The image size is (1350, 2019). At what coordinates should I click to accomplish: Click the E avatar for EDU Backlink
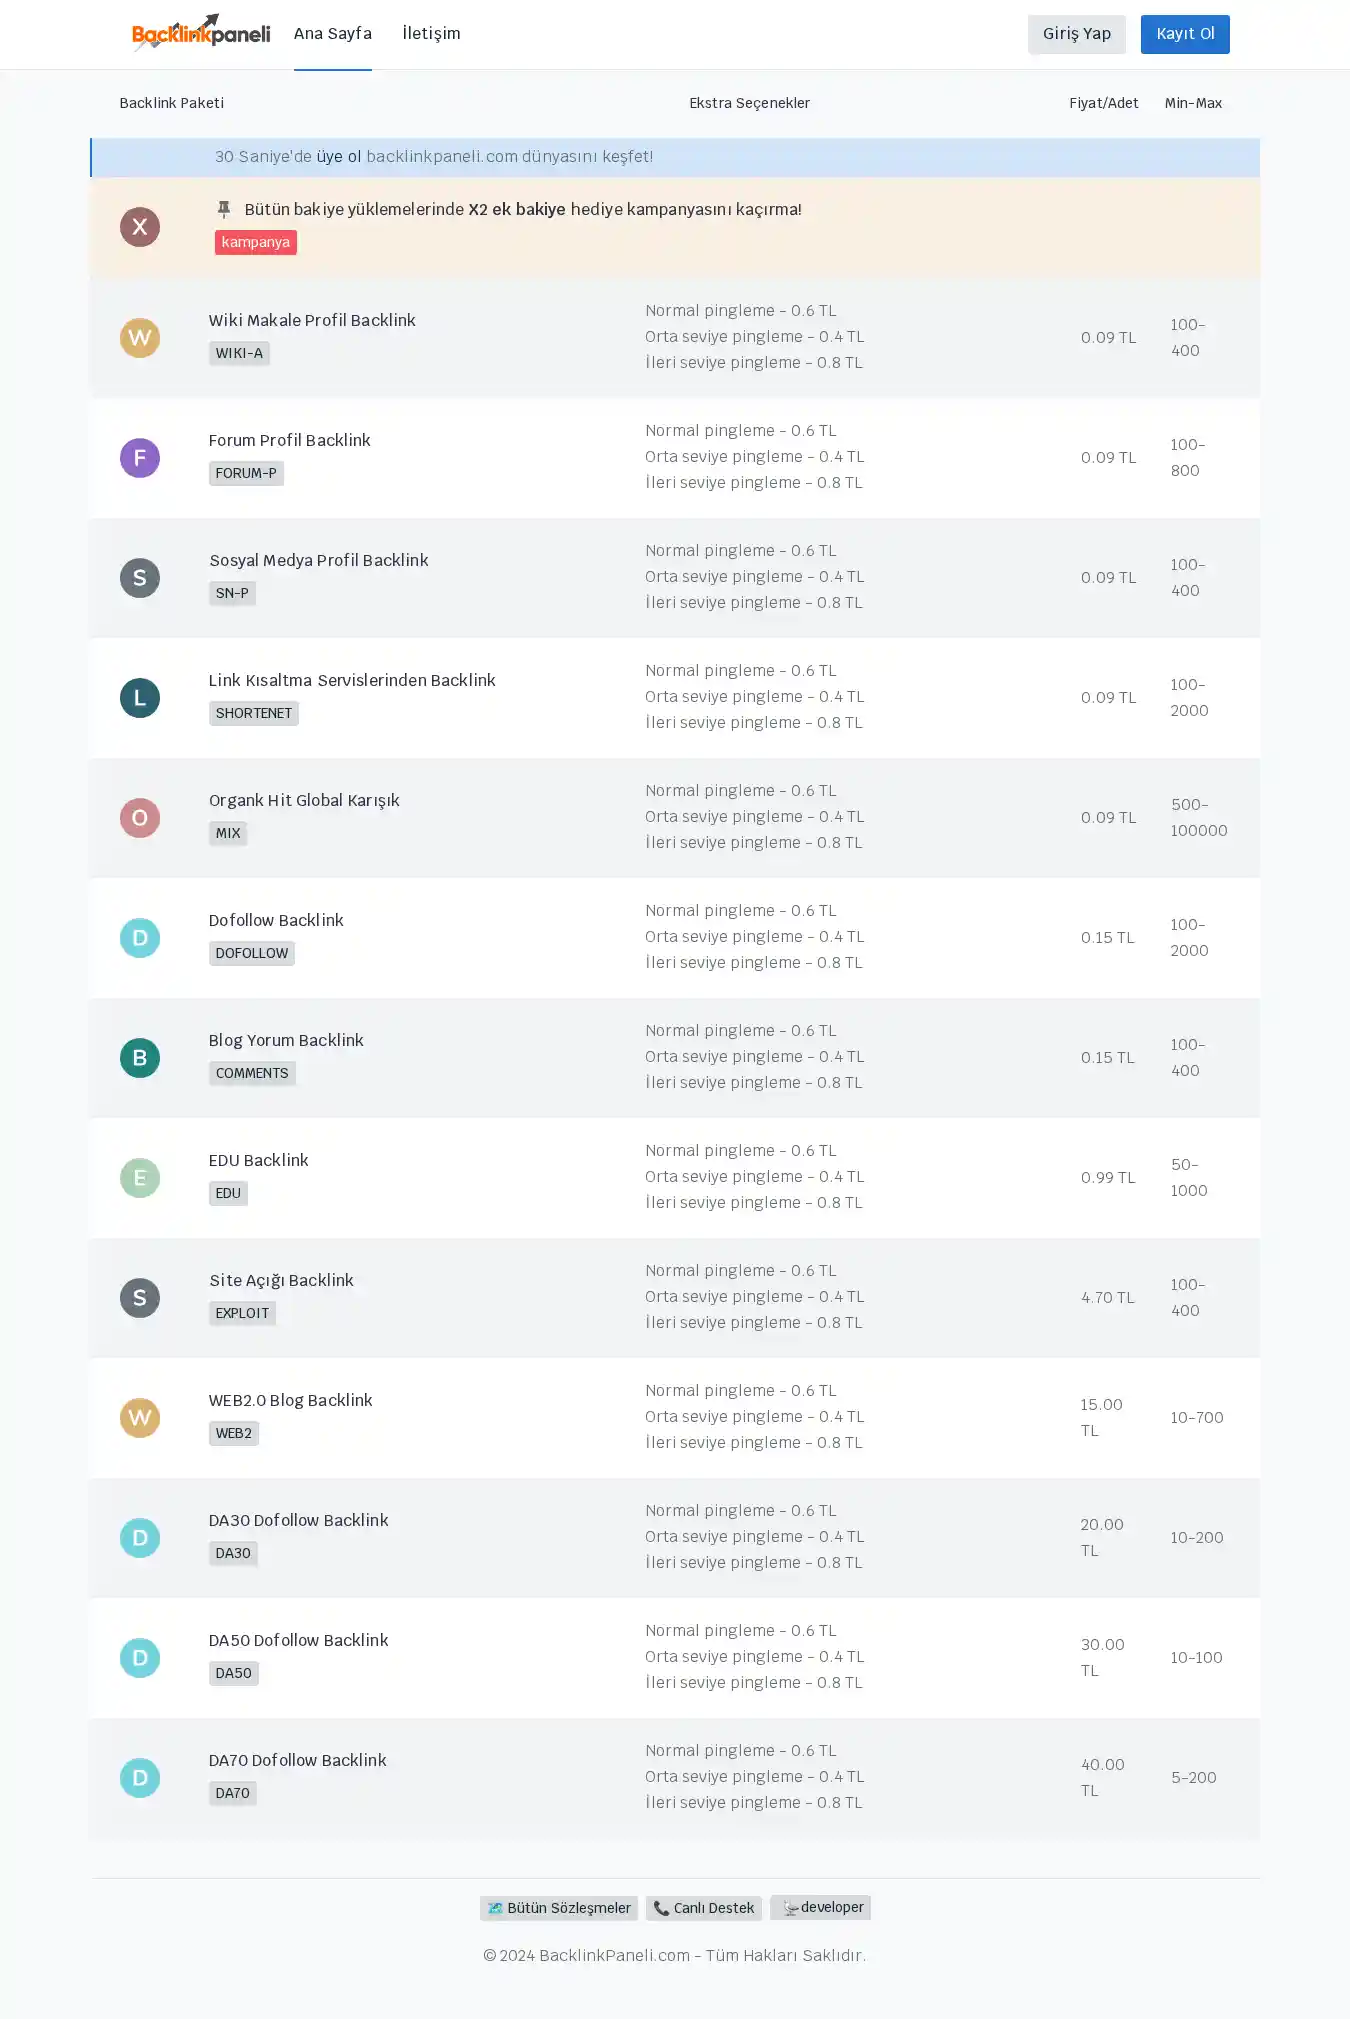pyautogui.click(x=140, y=1178)
